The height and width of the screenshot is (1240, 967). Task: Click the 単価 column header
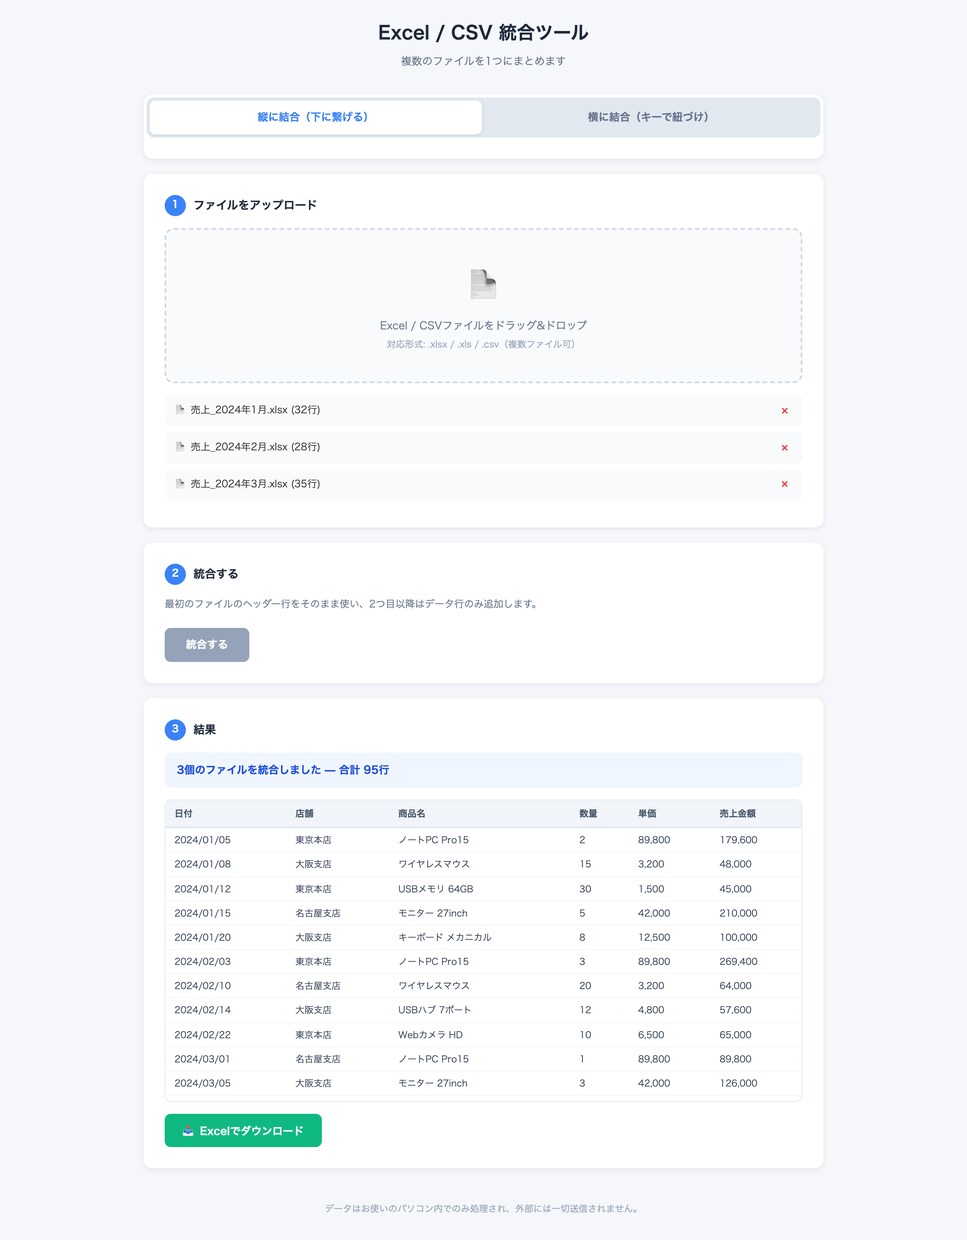pos(647,814)
